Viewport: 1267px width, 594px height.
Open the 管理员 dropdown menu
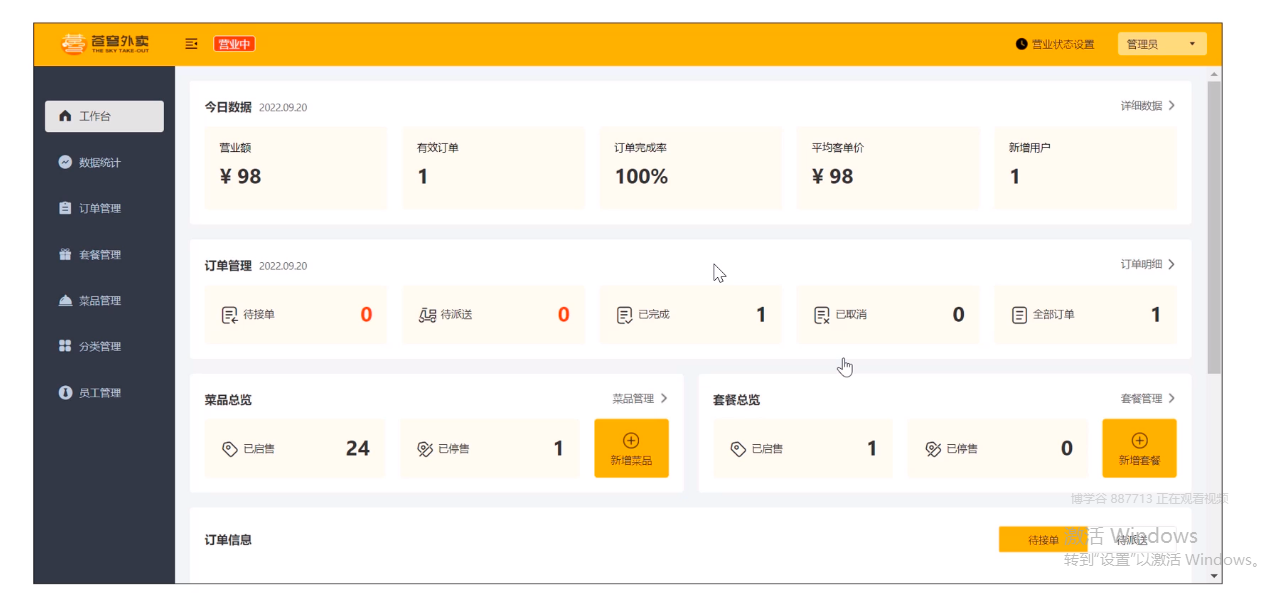(1161, 44)
